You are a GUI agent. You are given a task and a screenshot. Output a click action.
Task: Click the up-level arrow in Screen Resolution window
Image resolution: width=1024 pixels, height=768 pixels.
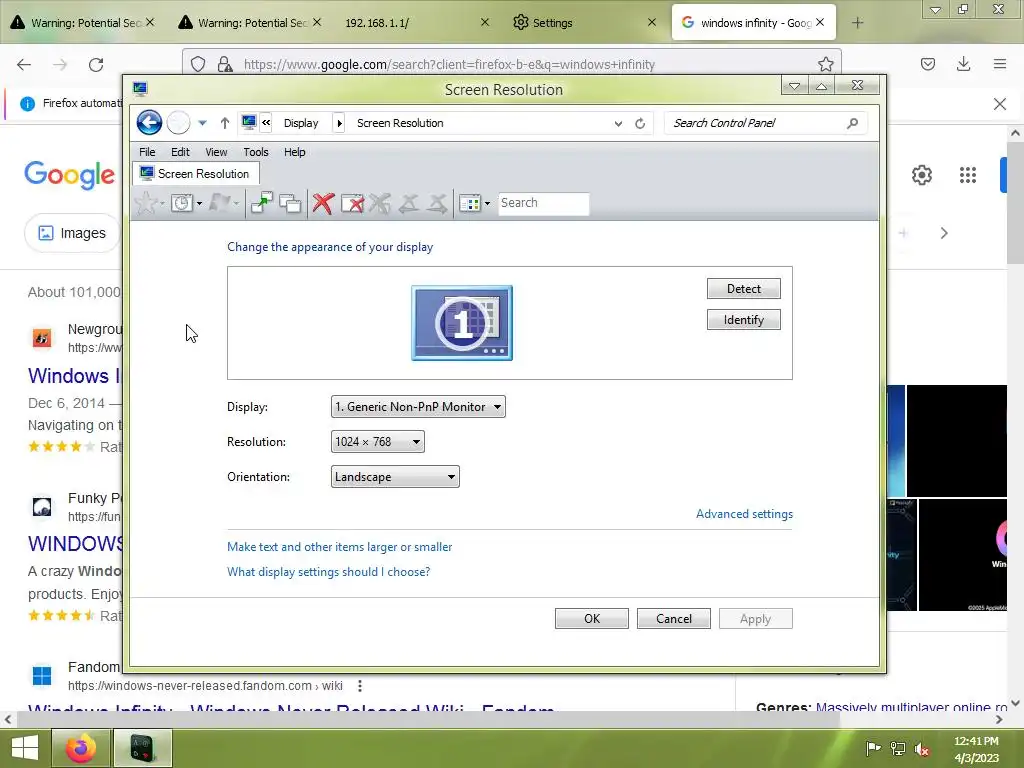(x=225, y=123)
